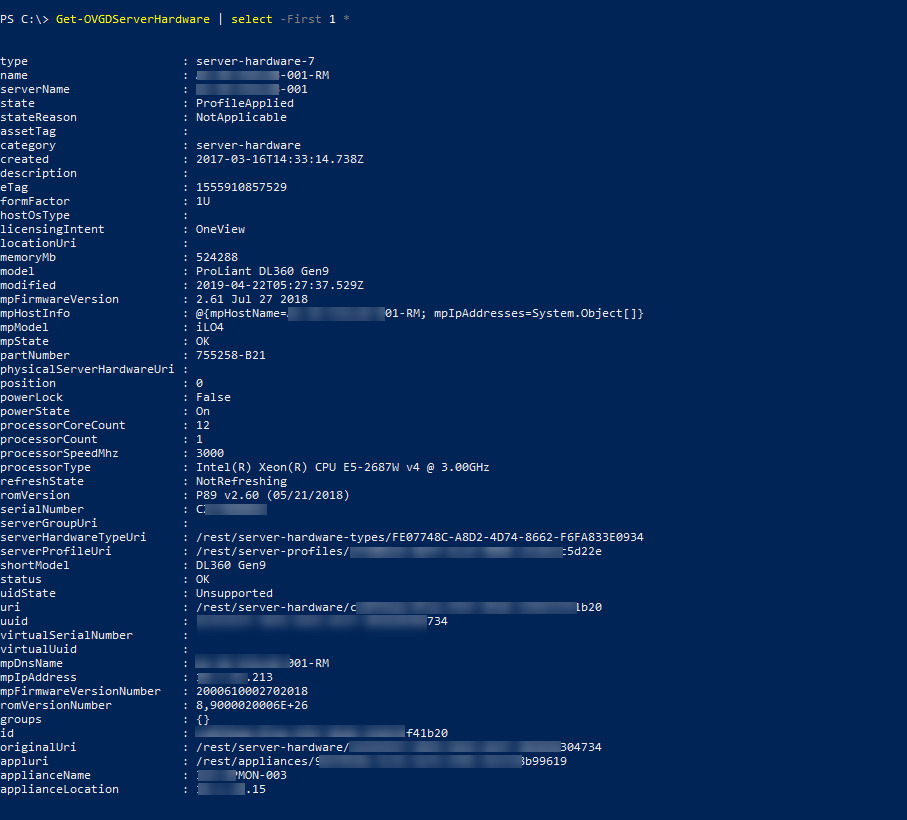Click the mpFirmwareVersionNumber value 2000610002702018
Screen dimensions: 907x820
(x=252, y=691)
